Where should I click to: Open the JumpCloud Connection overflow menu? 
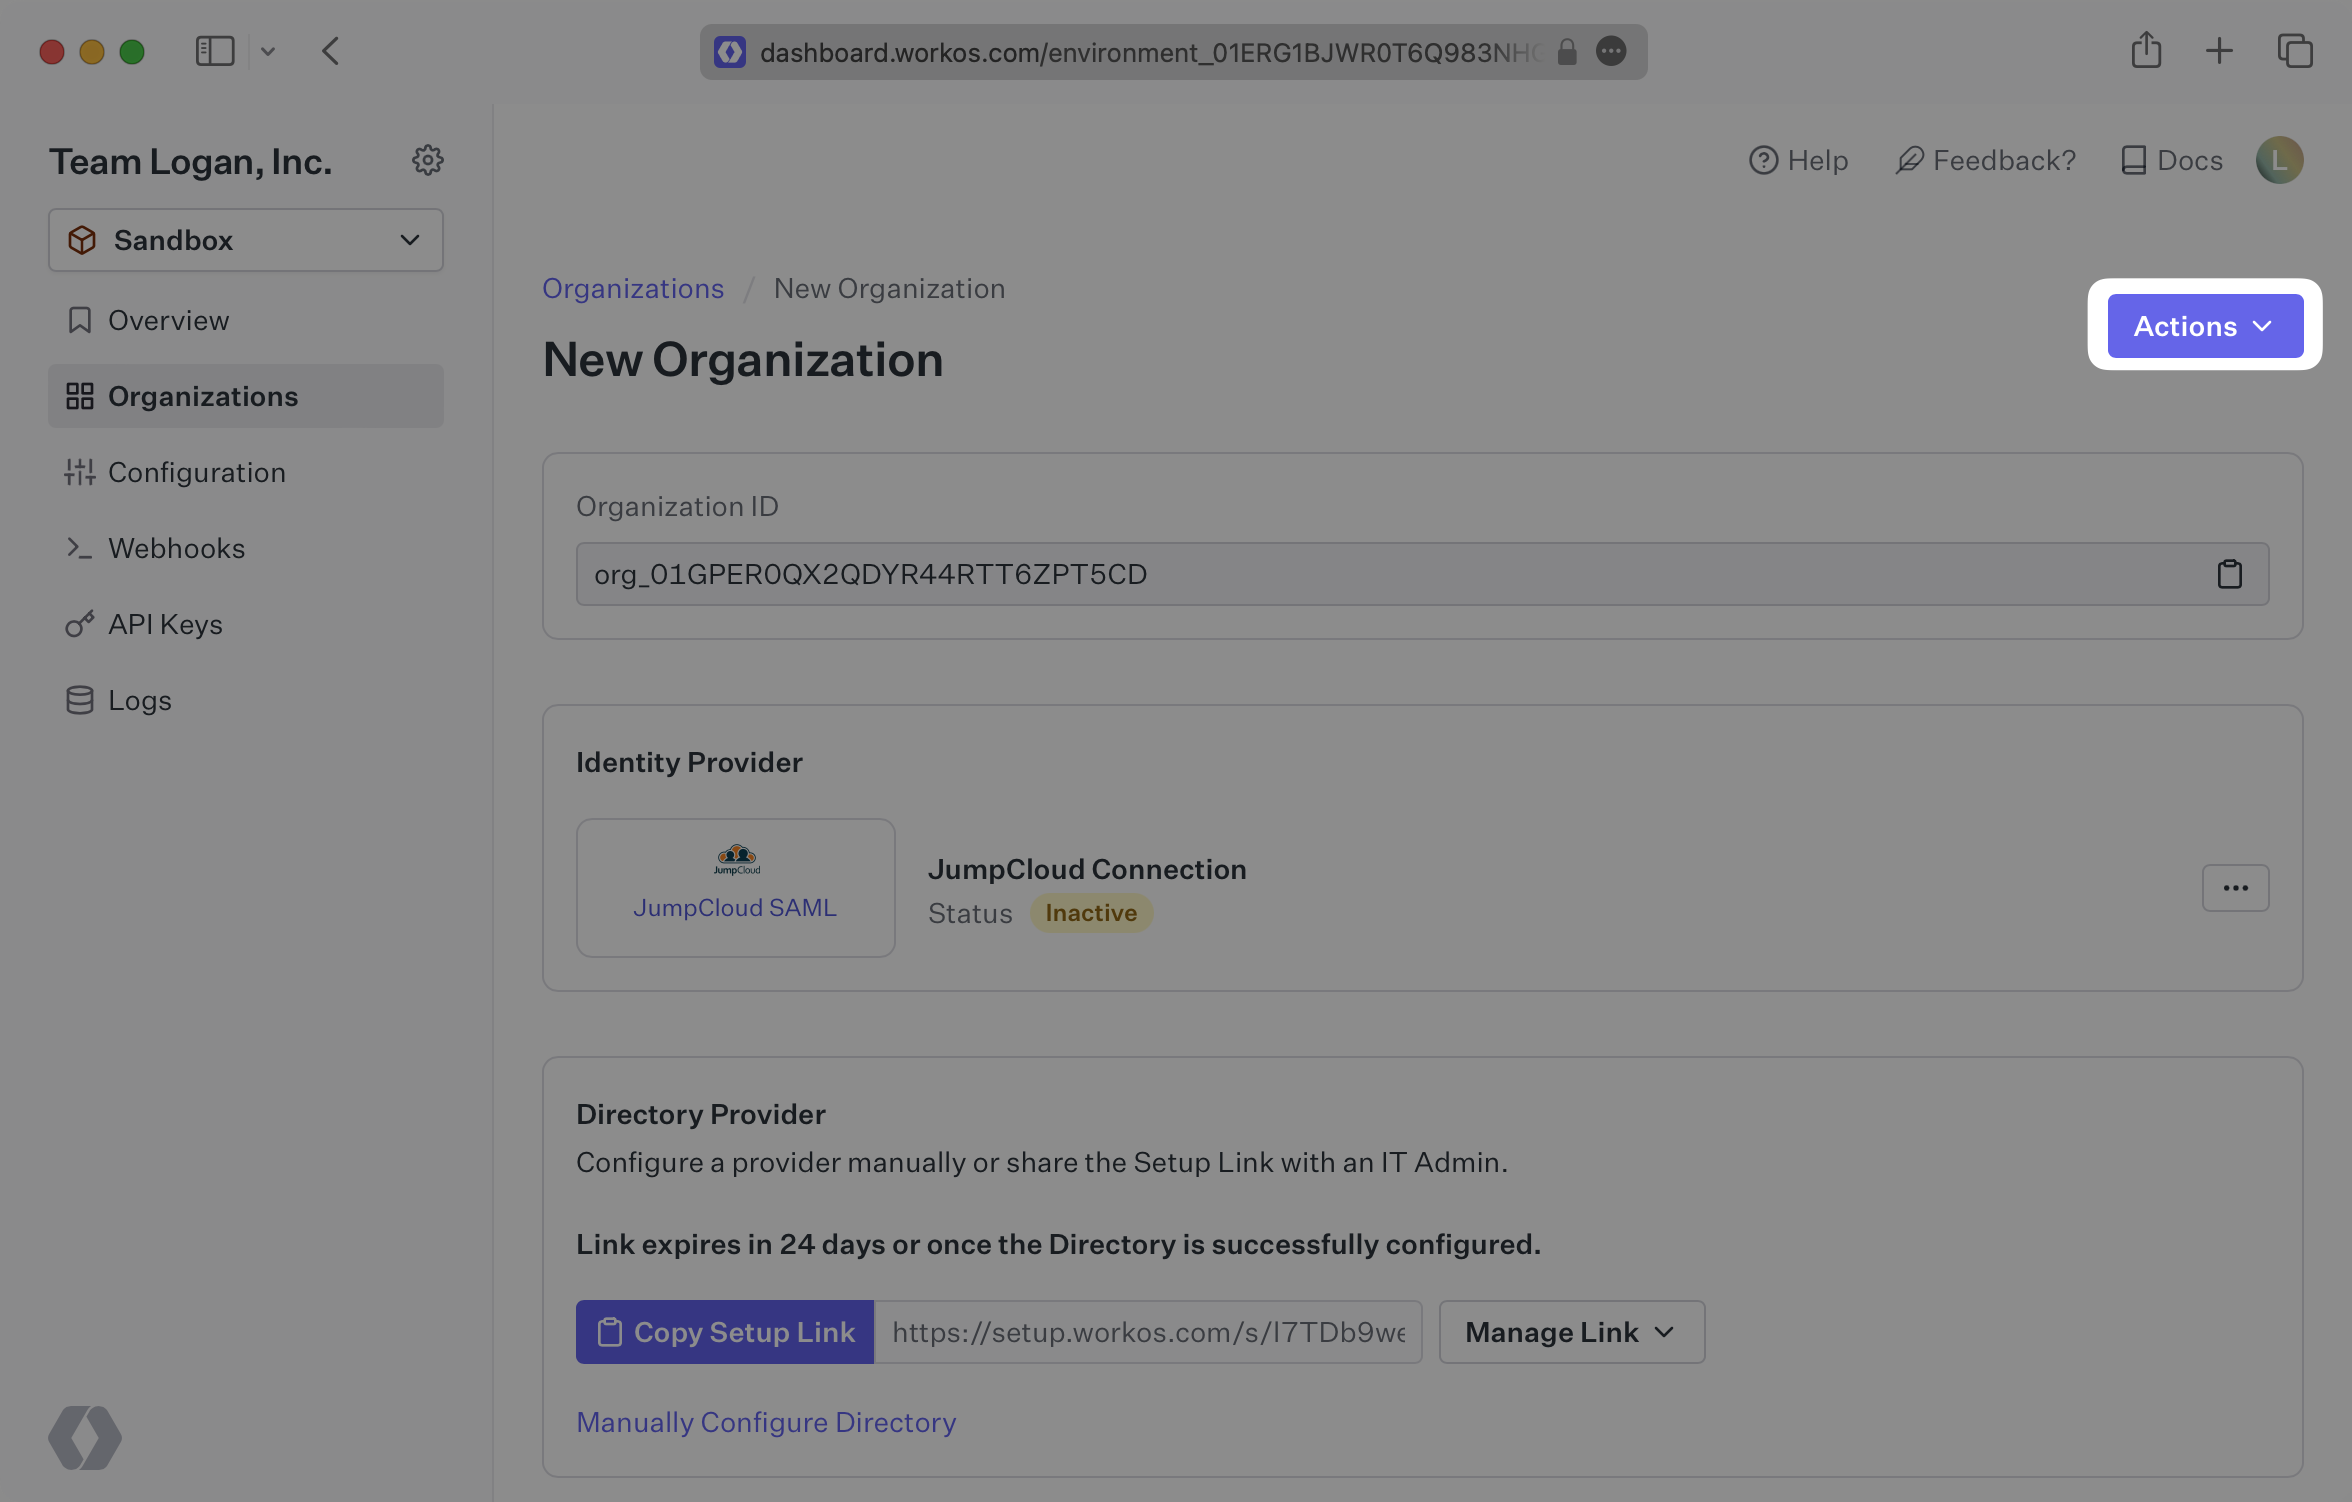pyautogui.click(x=2234, y=888)
